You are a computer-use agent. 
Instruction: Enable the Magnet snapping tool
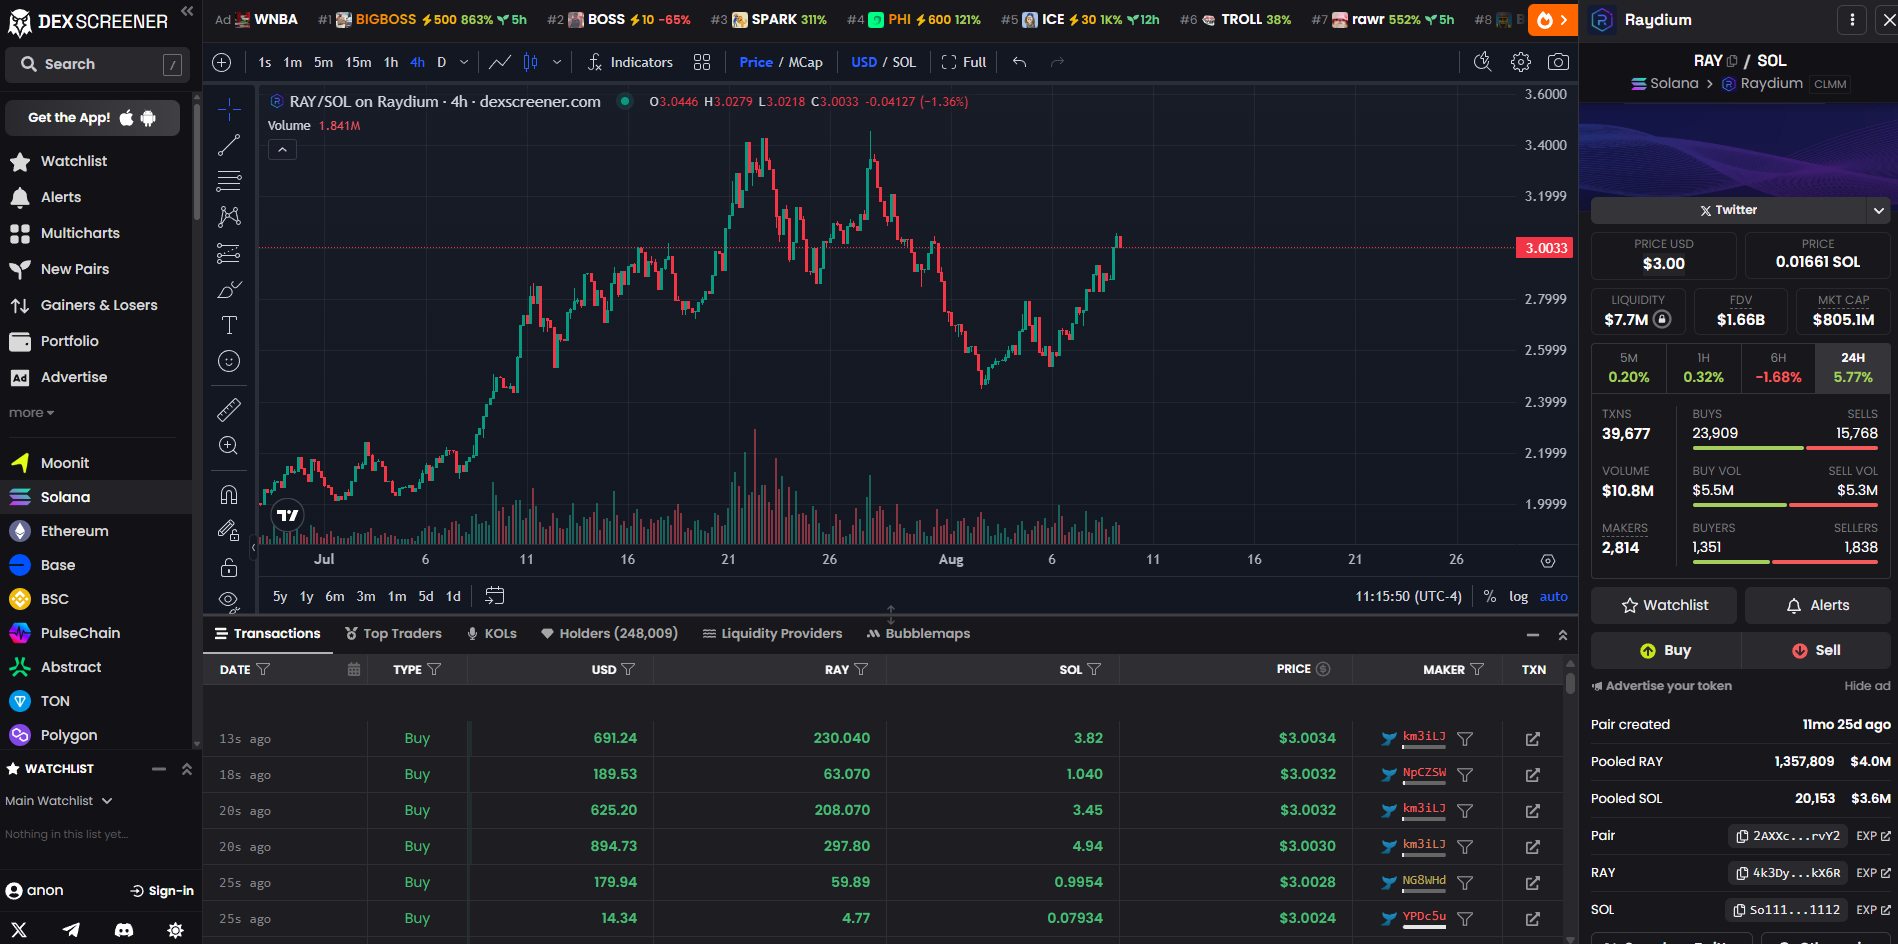pos(229,493)
